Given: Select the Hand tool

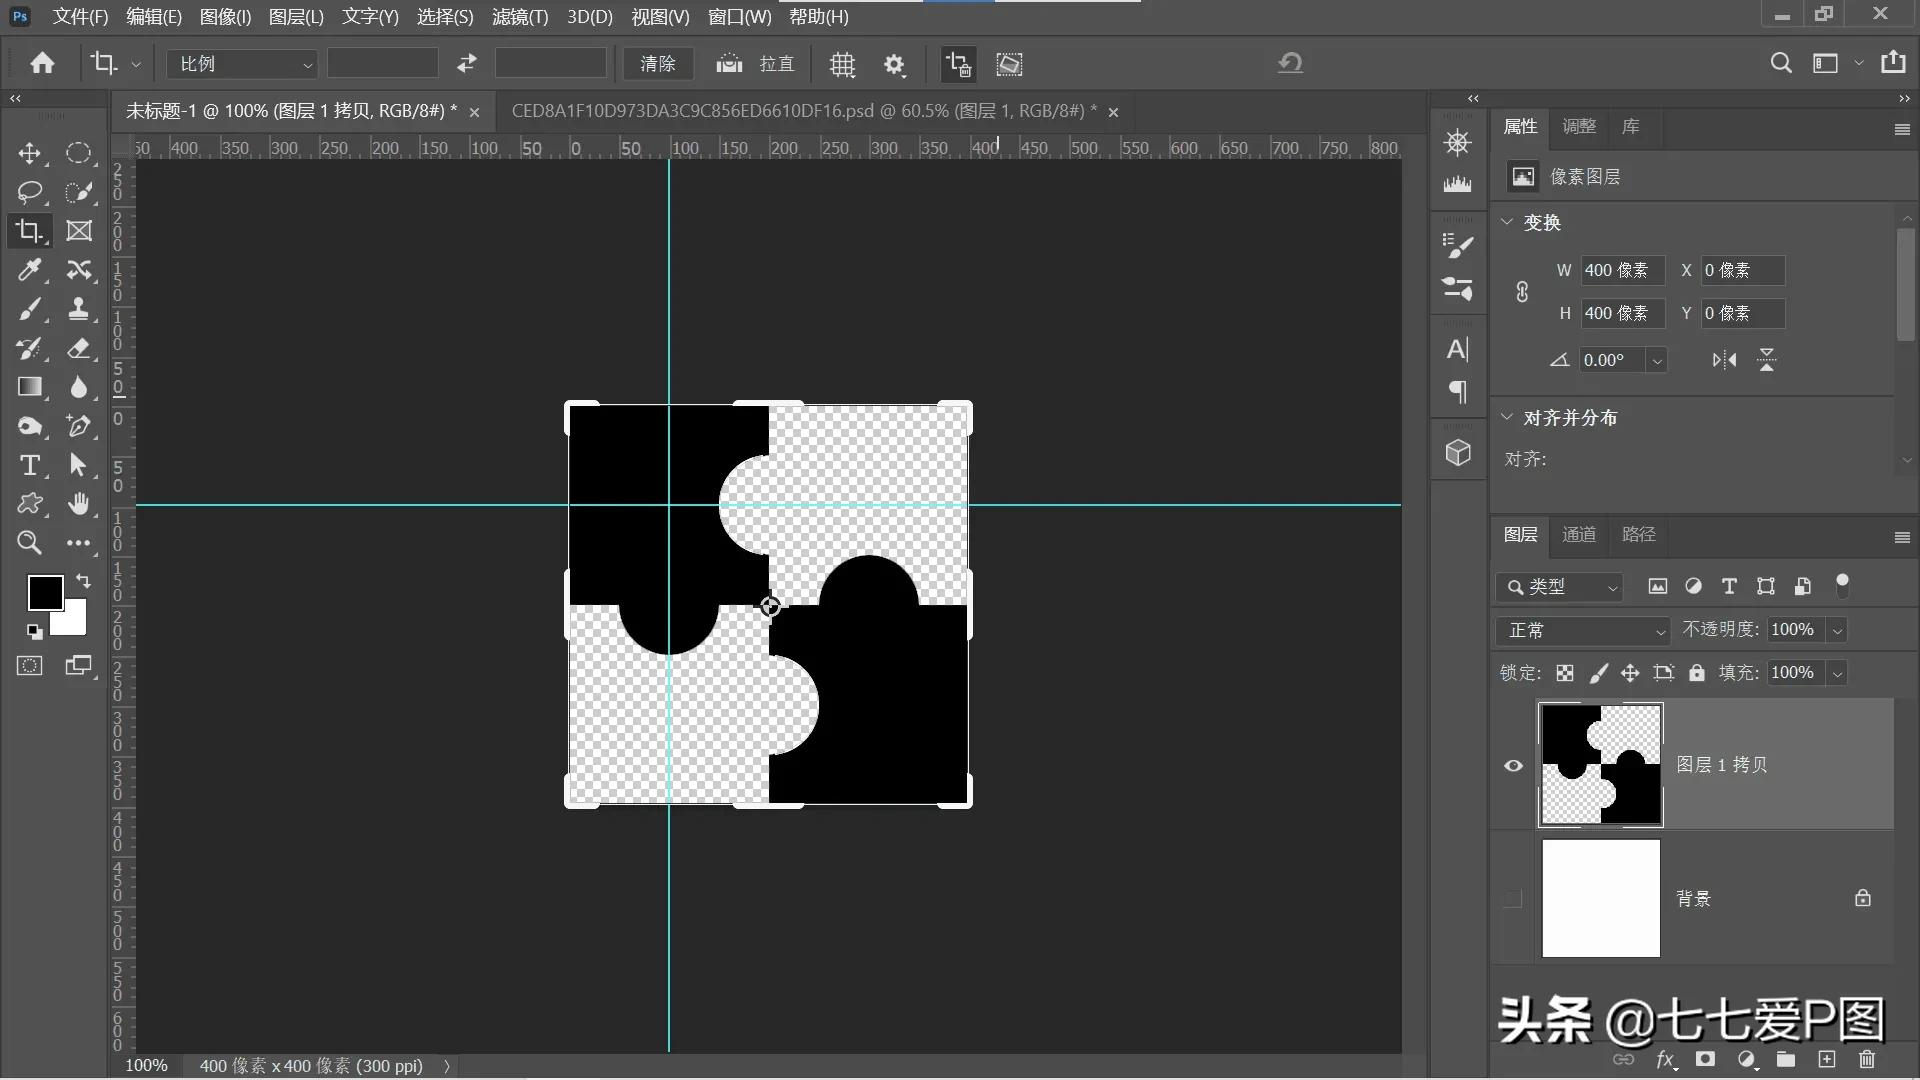Looking at the screenshot, I should (x=78, y=504).
